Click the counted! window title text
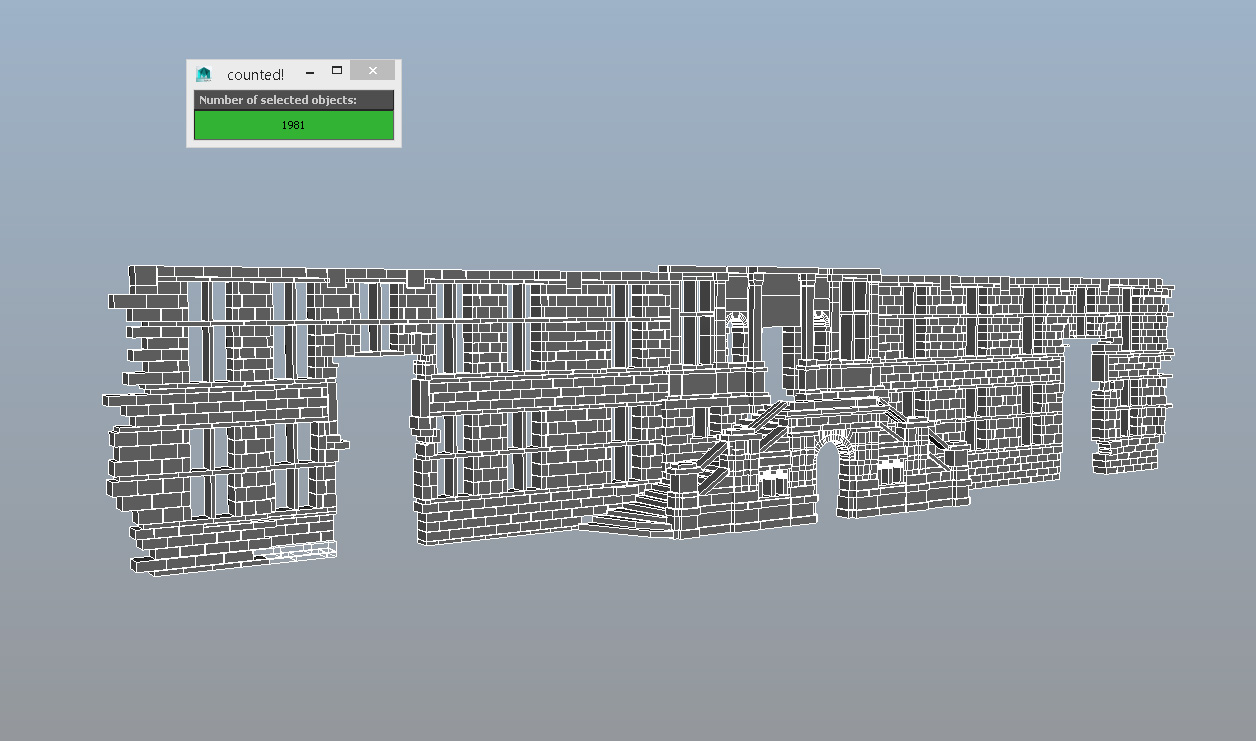 [255, 75]
